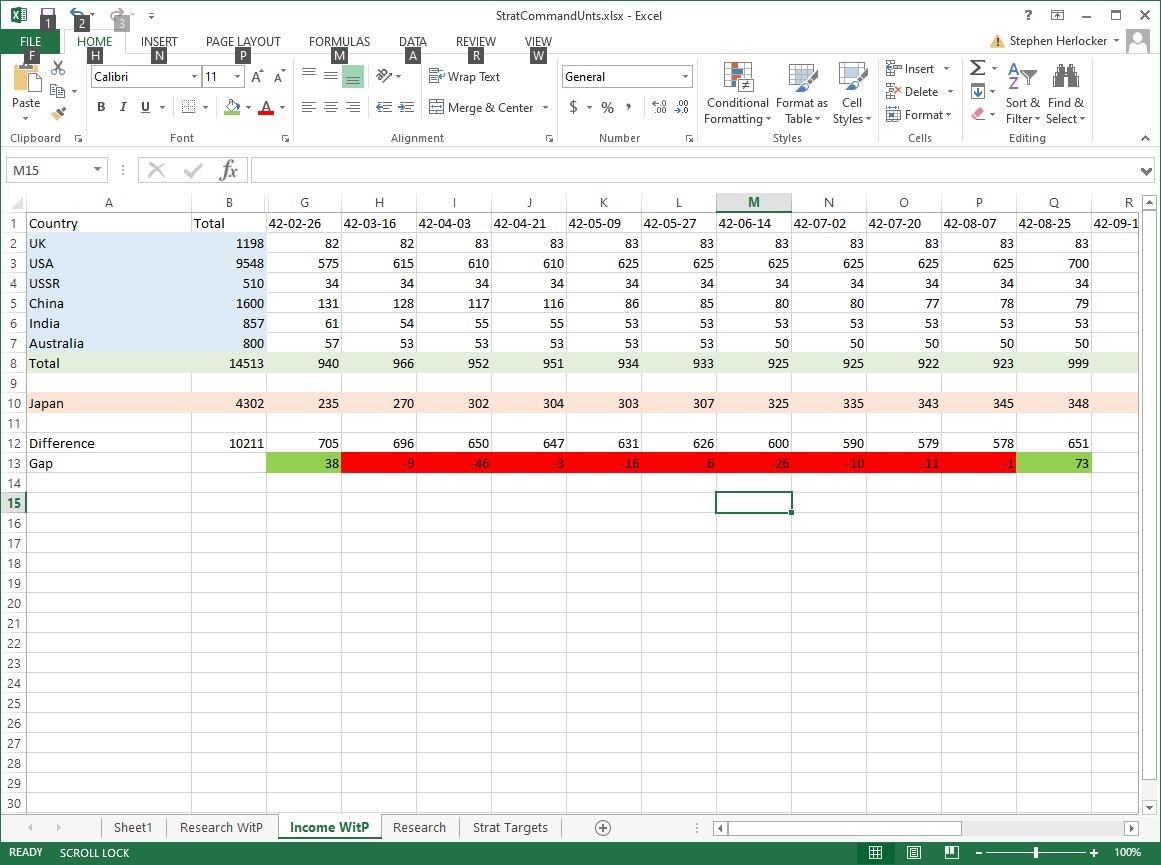Click the horizontal scrollbar right arrow

1131,828
